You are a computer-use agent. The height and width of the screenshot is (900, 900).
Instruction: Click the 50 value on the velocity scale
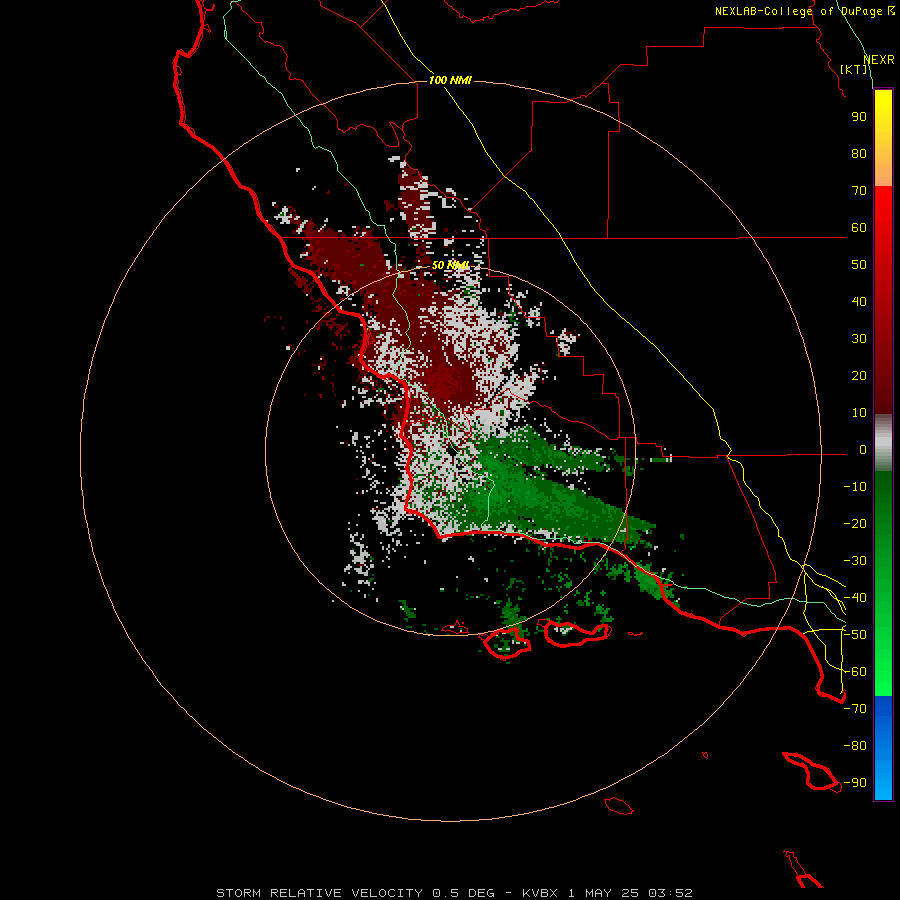point(859,265)
